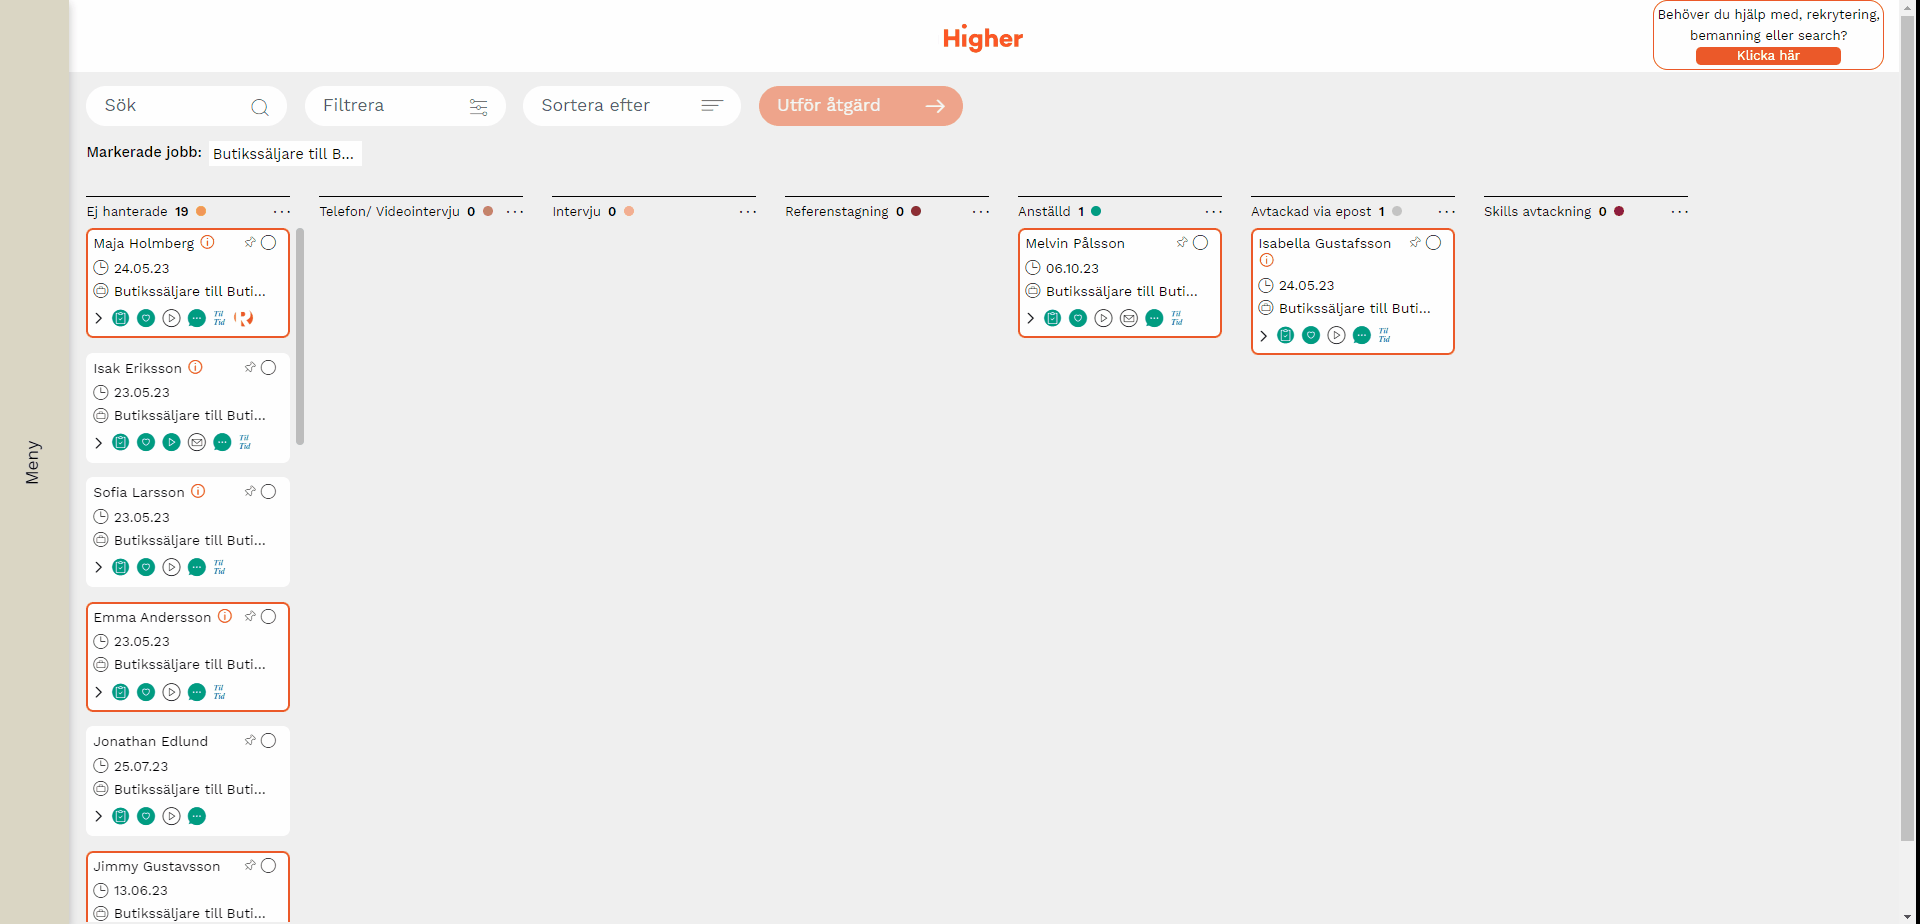Click the heart icon on Sofia Larsson's card
The width and height of the screenshot is (1920, 924).
(x=146, y=567)
